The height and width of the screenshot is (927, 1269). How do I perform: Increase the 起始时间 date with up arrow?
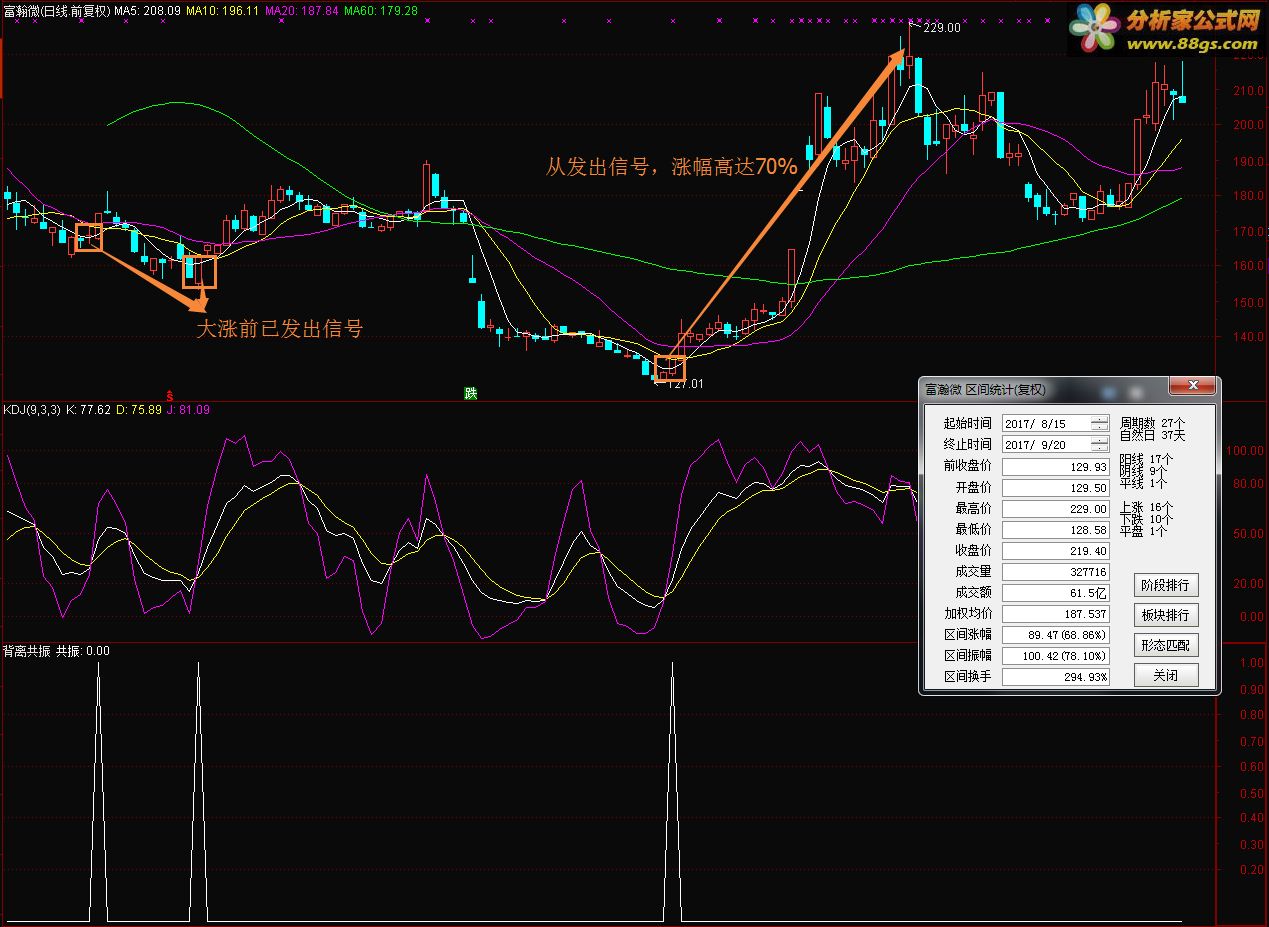pyautogui.click(x=1100, y=420)
